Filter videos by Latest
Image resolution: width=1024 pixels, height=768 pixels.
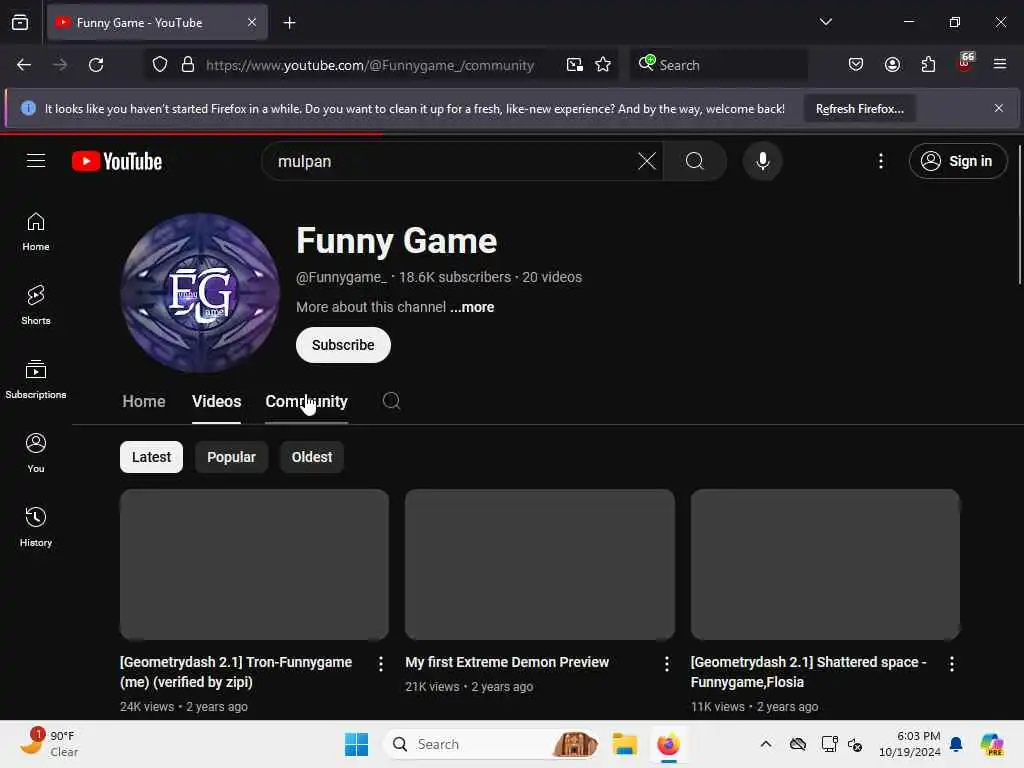152,457
